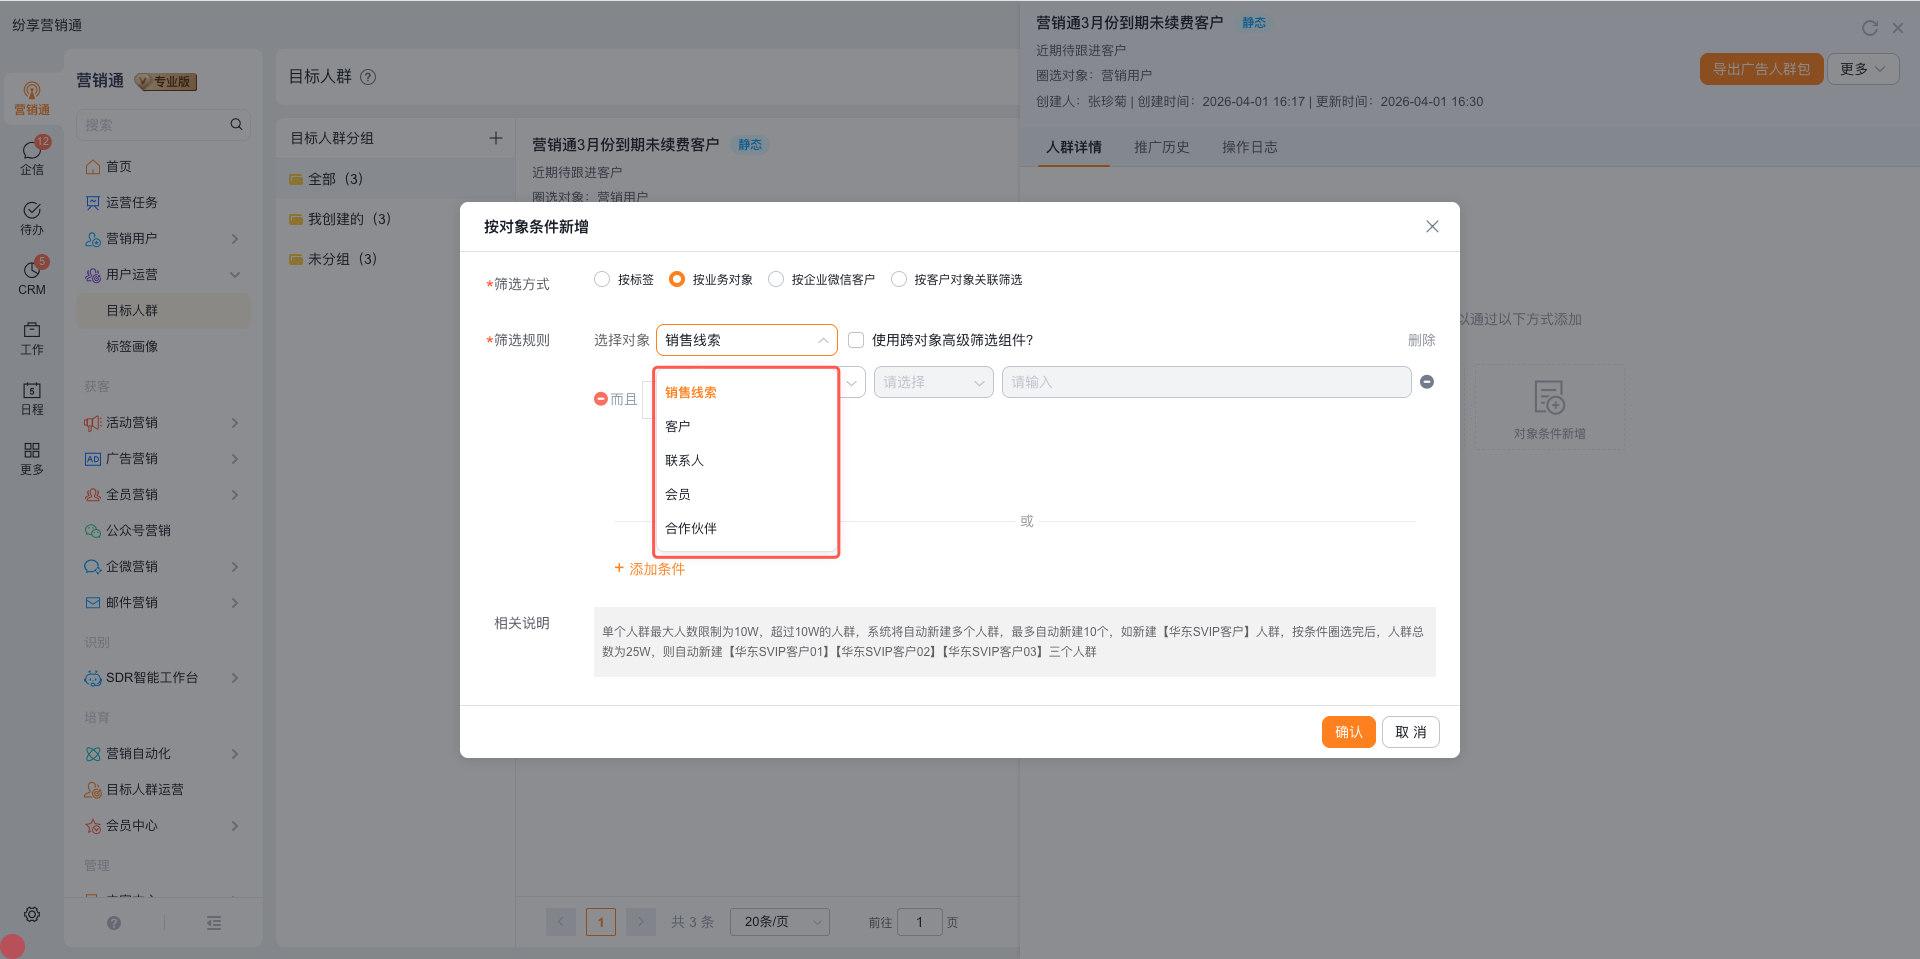1920x959 pixels.
Task: Open the 请选择 operator dropdown
Action: pyautogui.click(x=934, y=382)
